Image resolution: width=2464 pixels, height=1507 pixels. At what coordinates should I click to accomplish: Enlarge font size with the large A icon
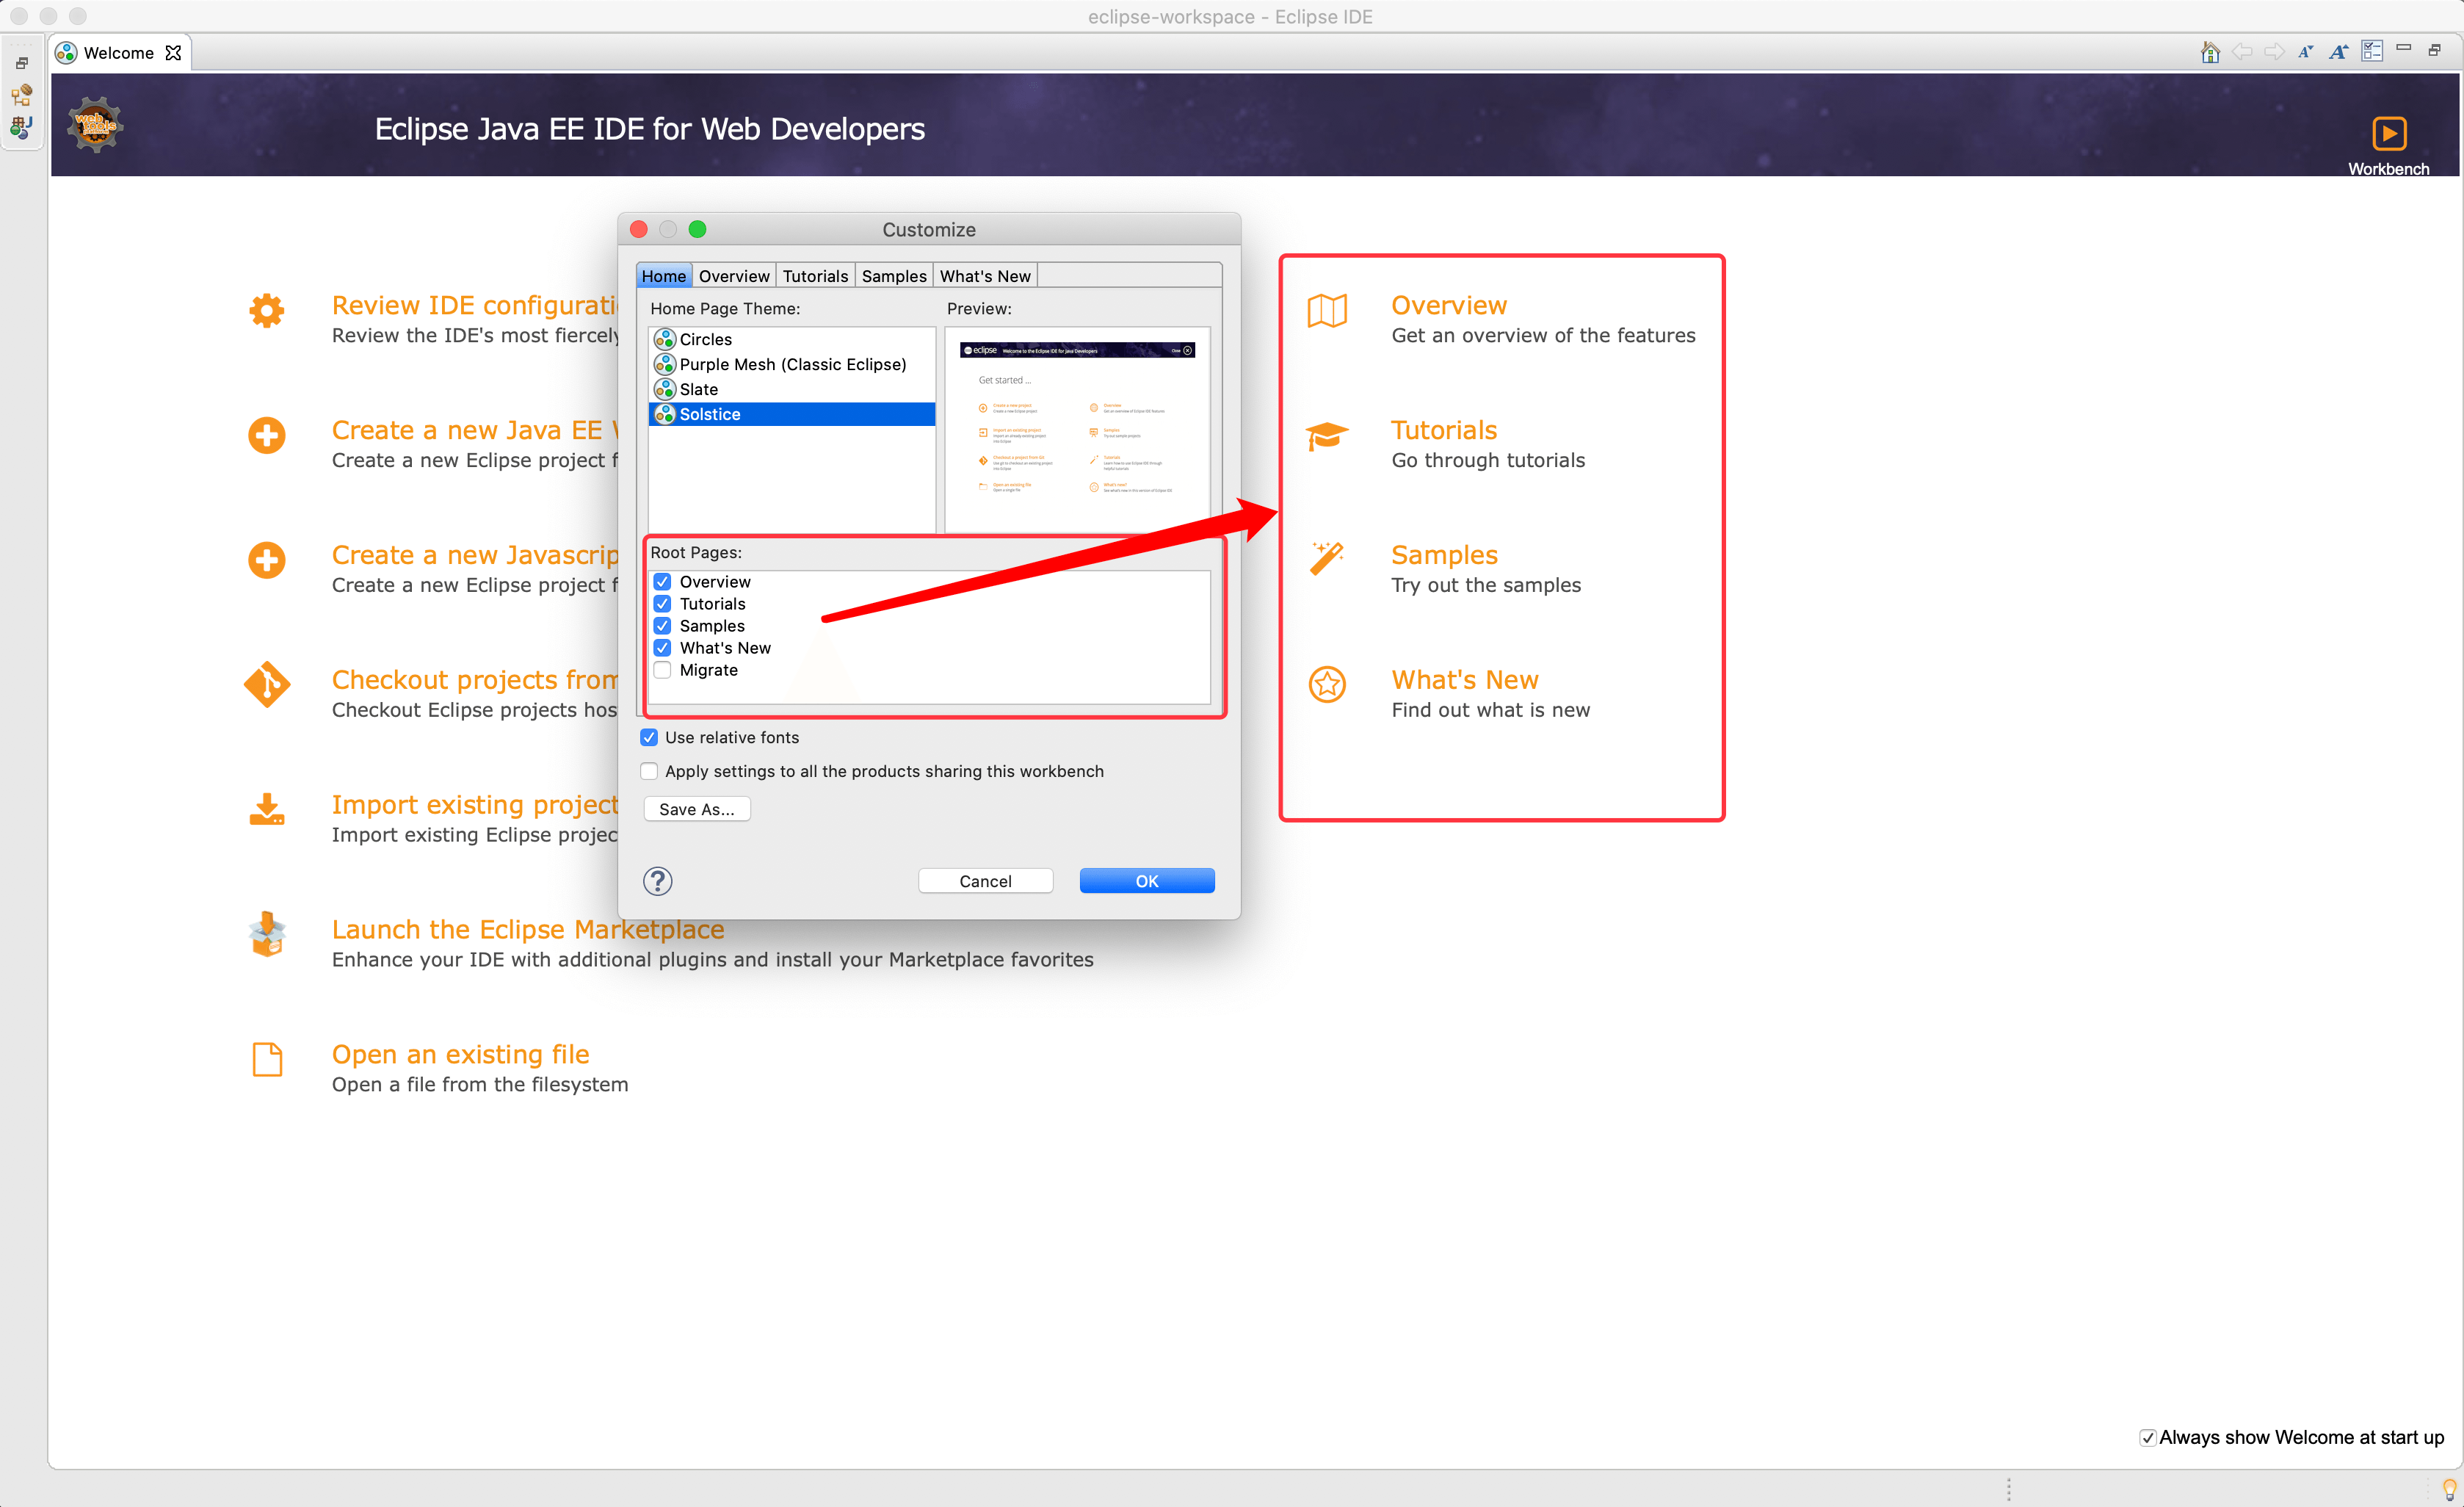[2338, 52]
